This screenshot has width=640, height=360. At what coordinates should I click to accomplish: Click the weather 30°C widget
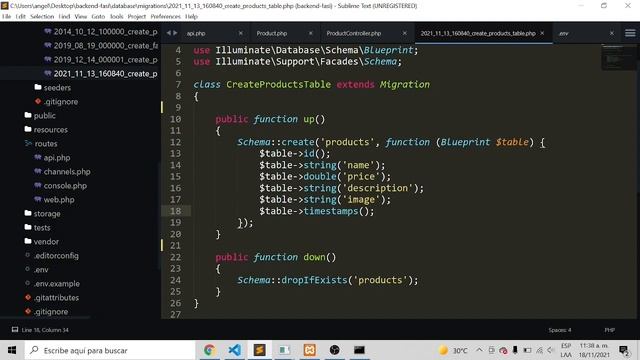tap(453, 350)
